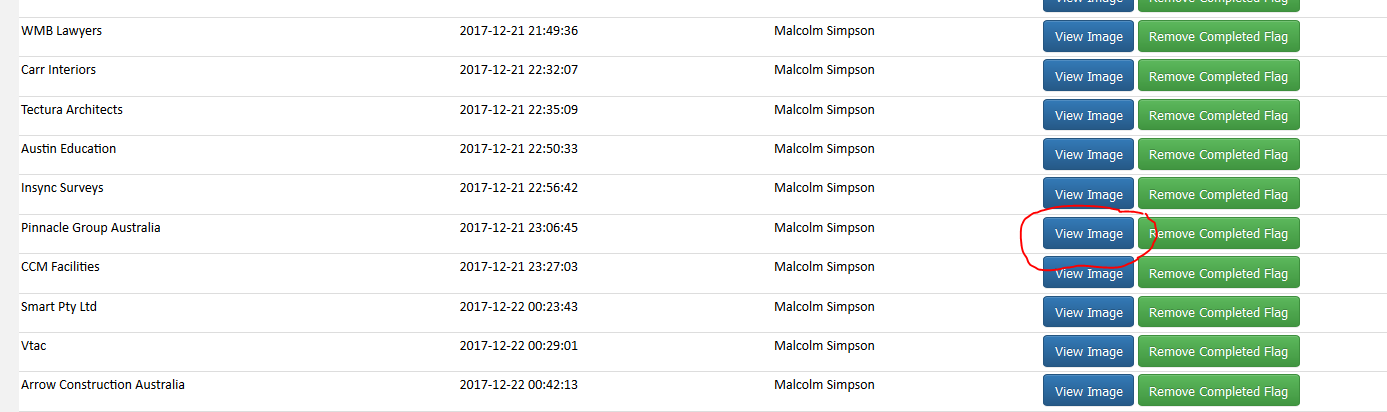This screenshot has height=412, width=1387.
Task: Open circled View Image for Pinnacle Group Australia
Action: pos(1088,234)
